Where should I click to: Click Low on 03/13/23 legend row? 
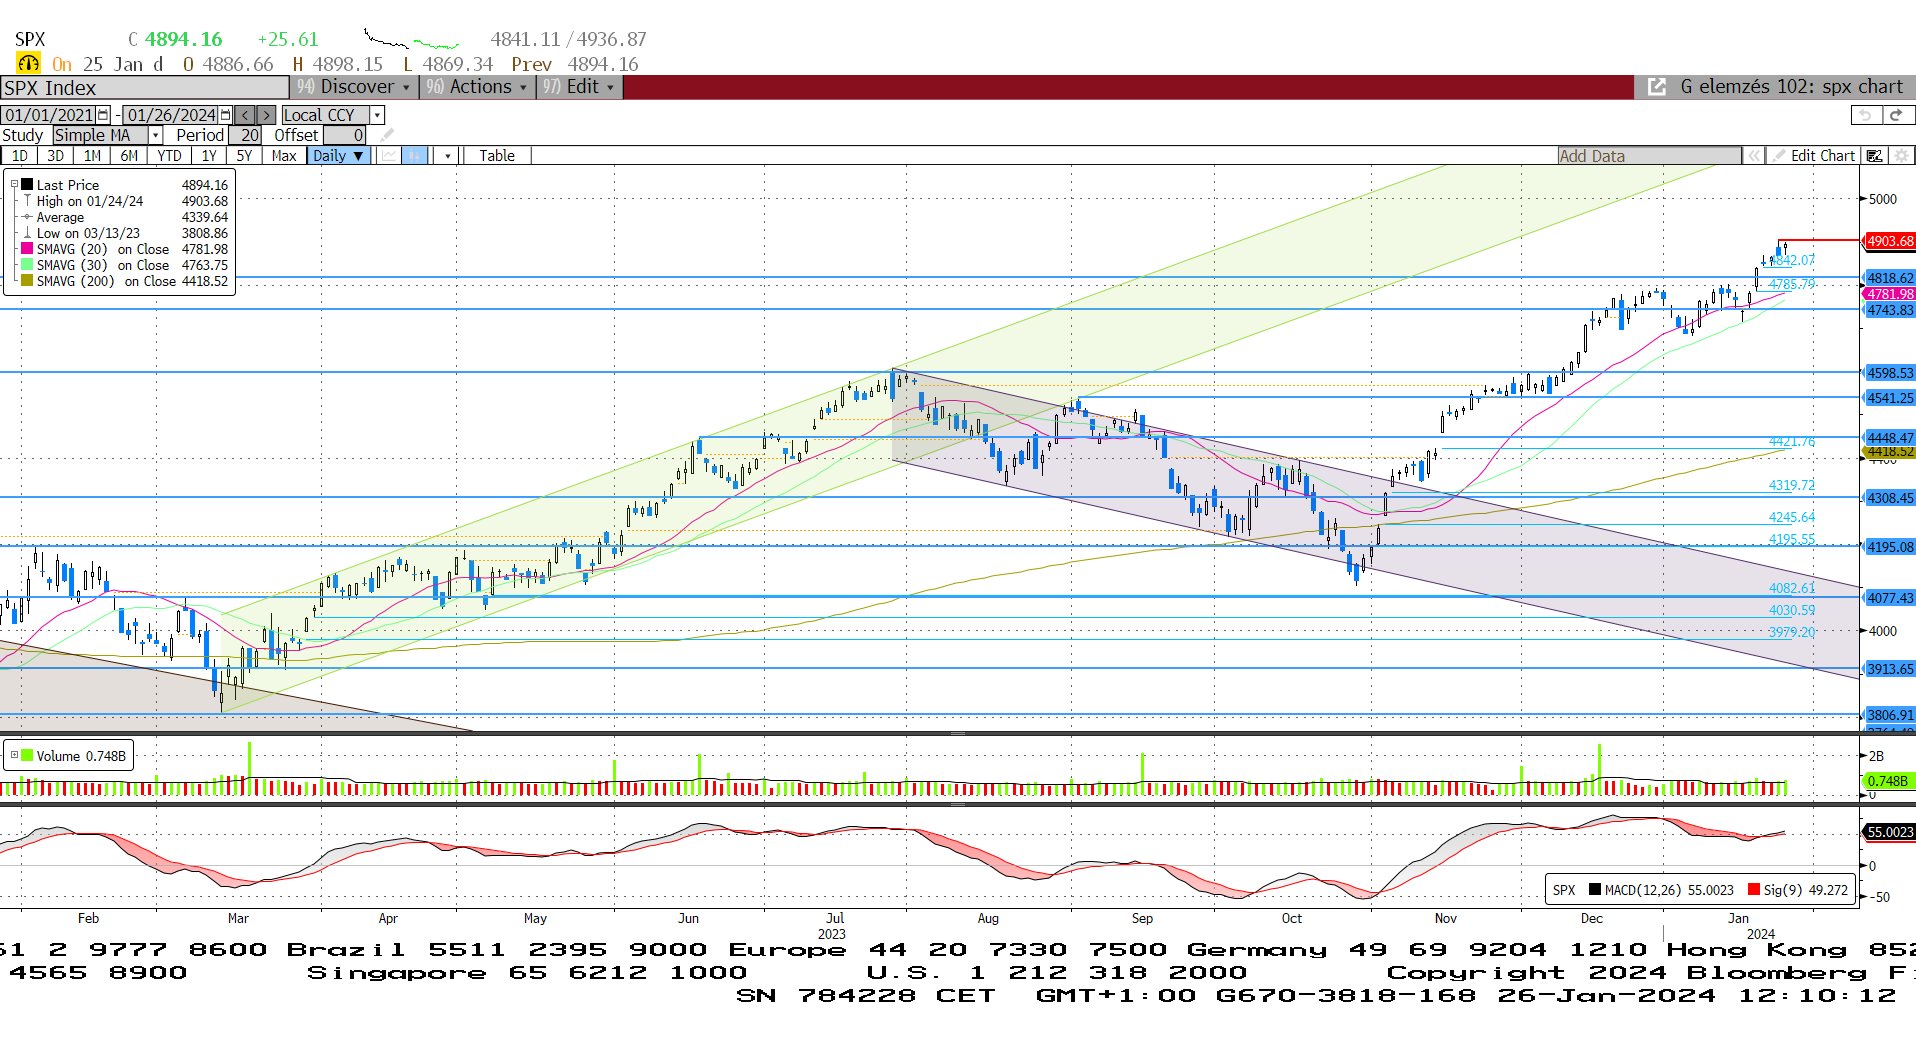(x=126, y=233)
